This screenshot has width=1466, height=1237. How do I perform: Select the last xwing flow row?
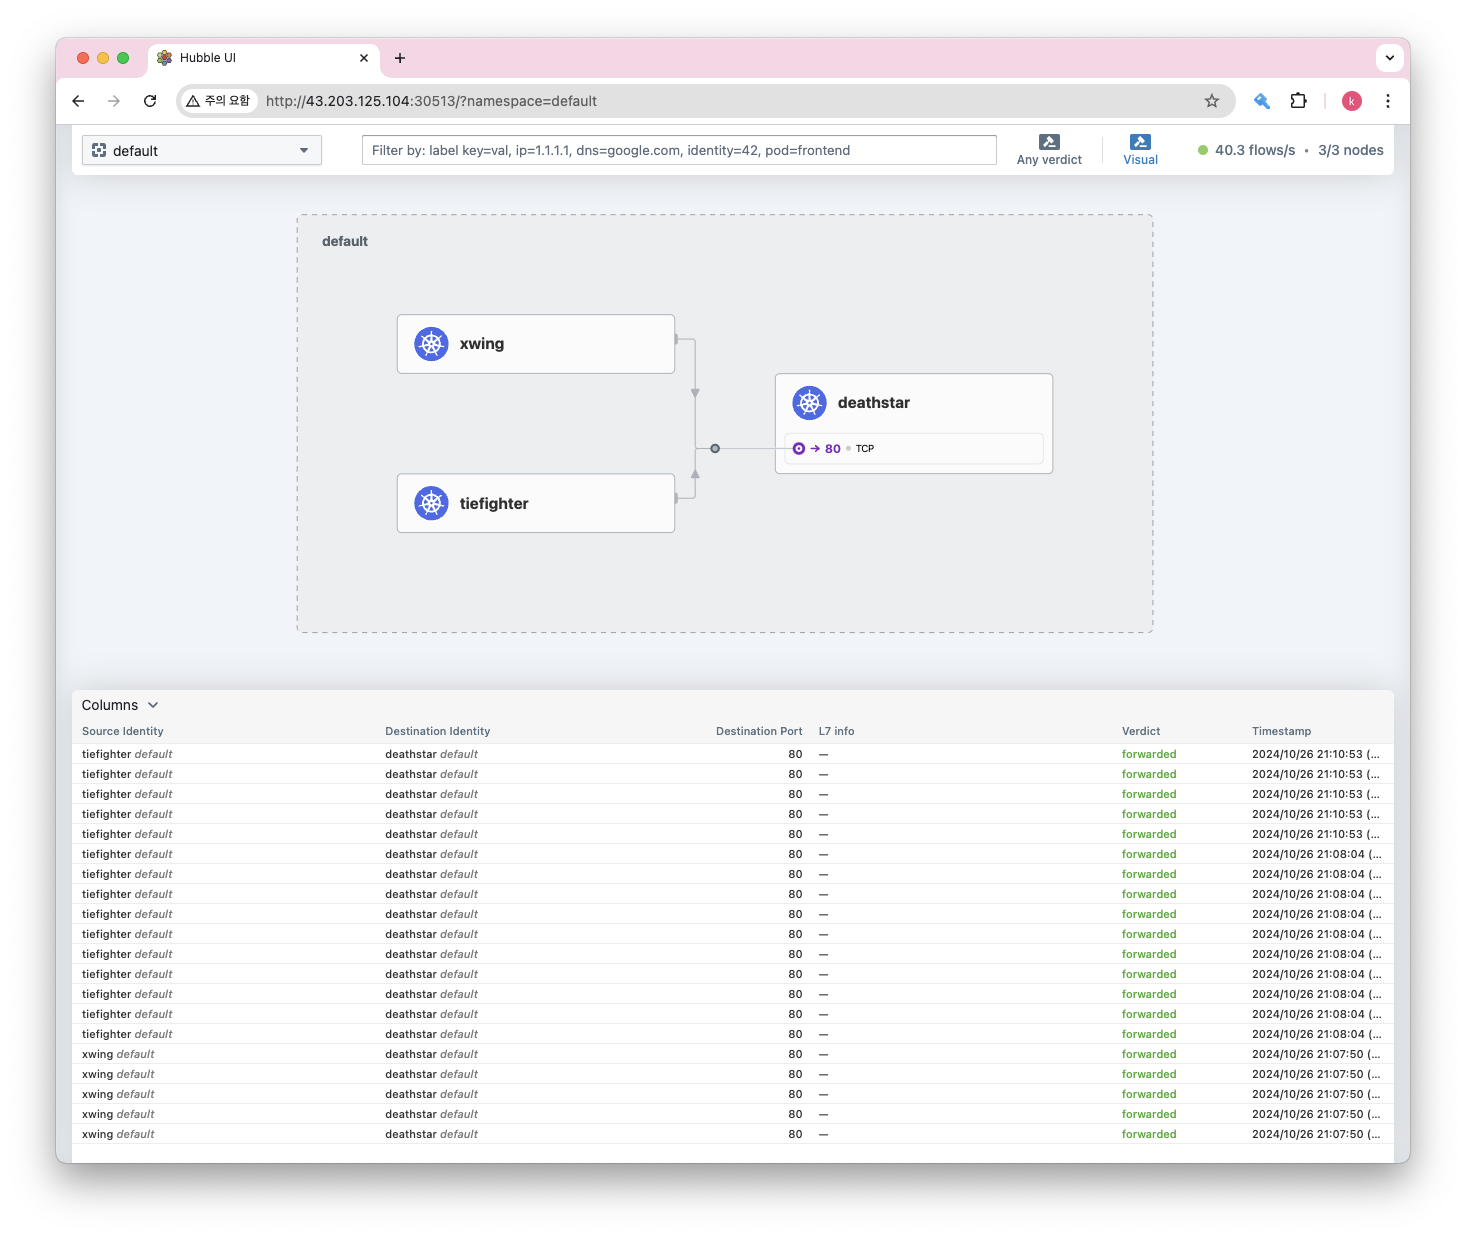tap(733, 1134)
